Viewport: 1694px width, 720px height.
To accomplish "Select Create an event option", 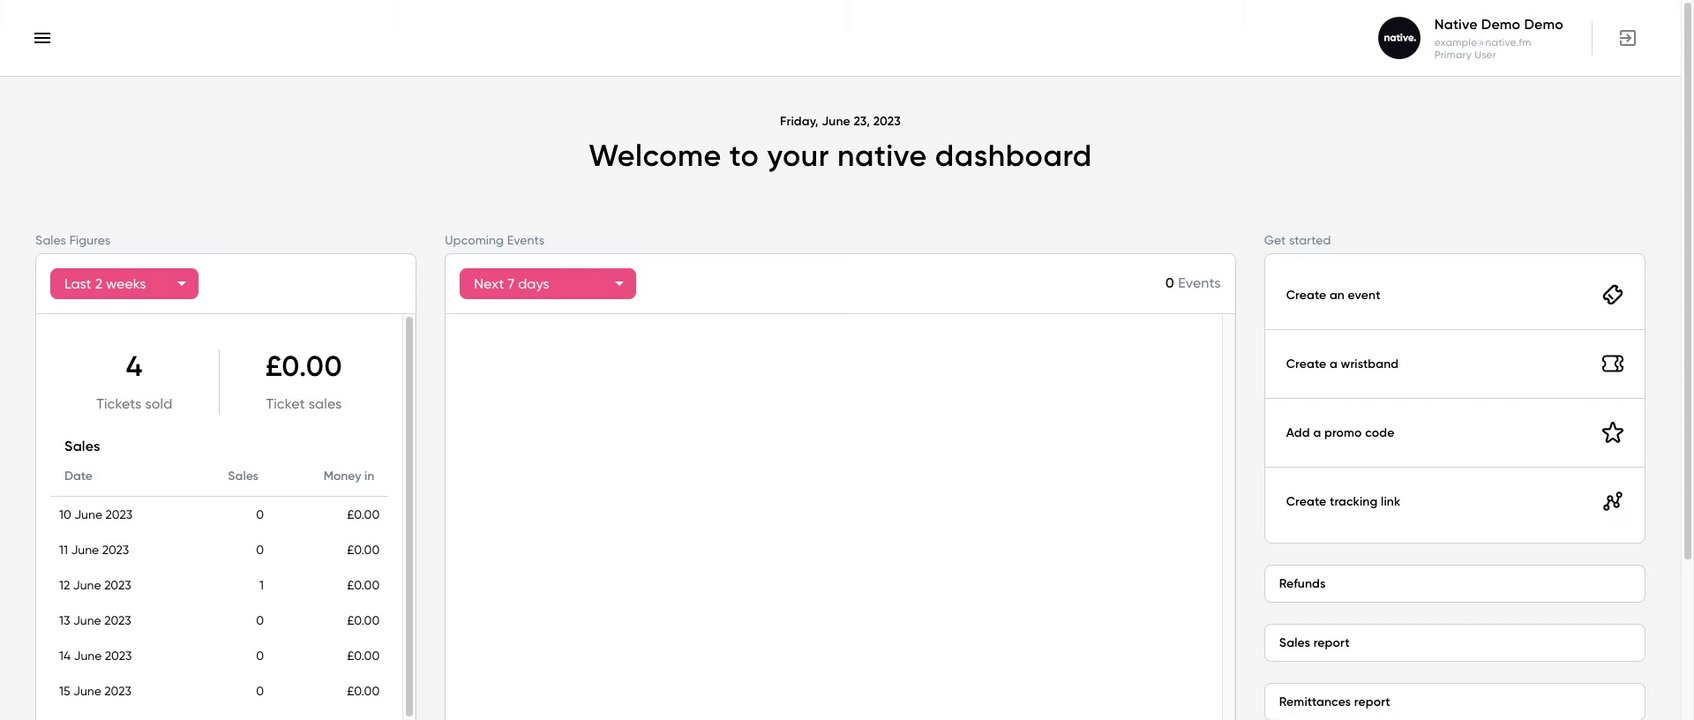I will pos(1333,295).
